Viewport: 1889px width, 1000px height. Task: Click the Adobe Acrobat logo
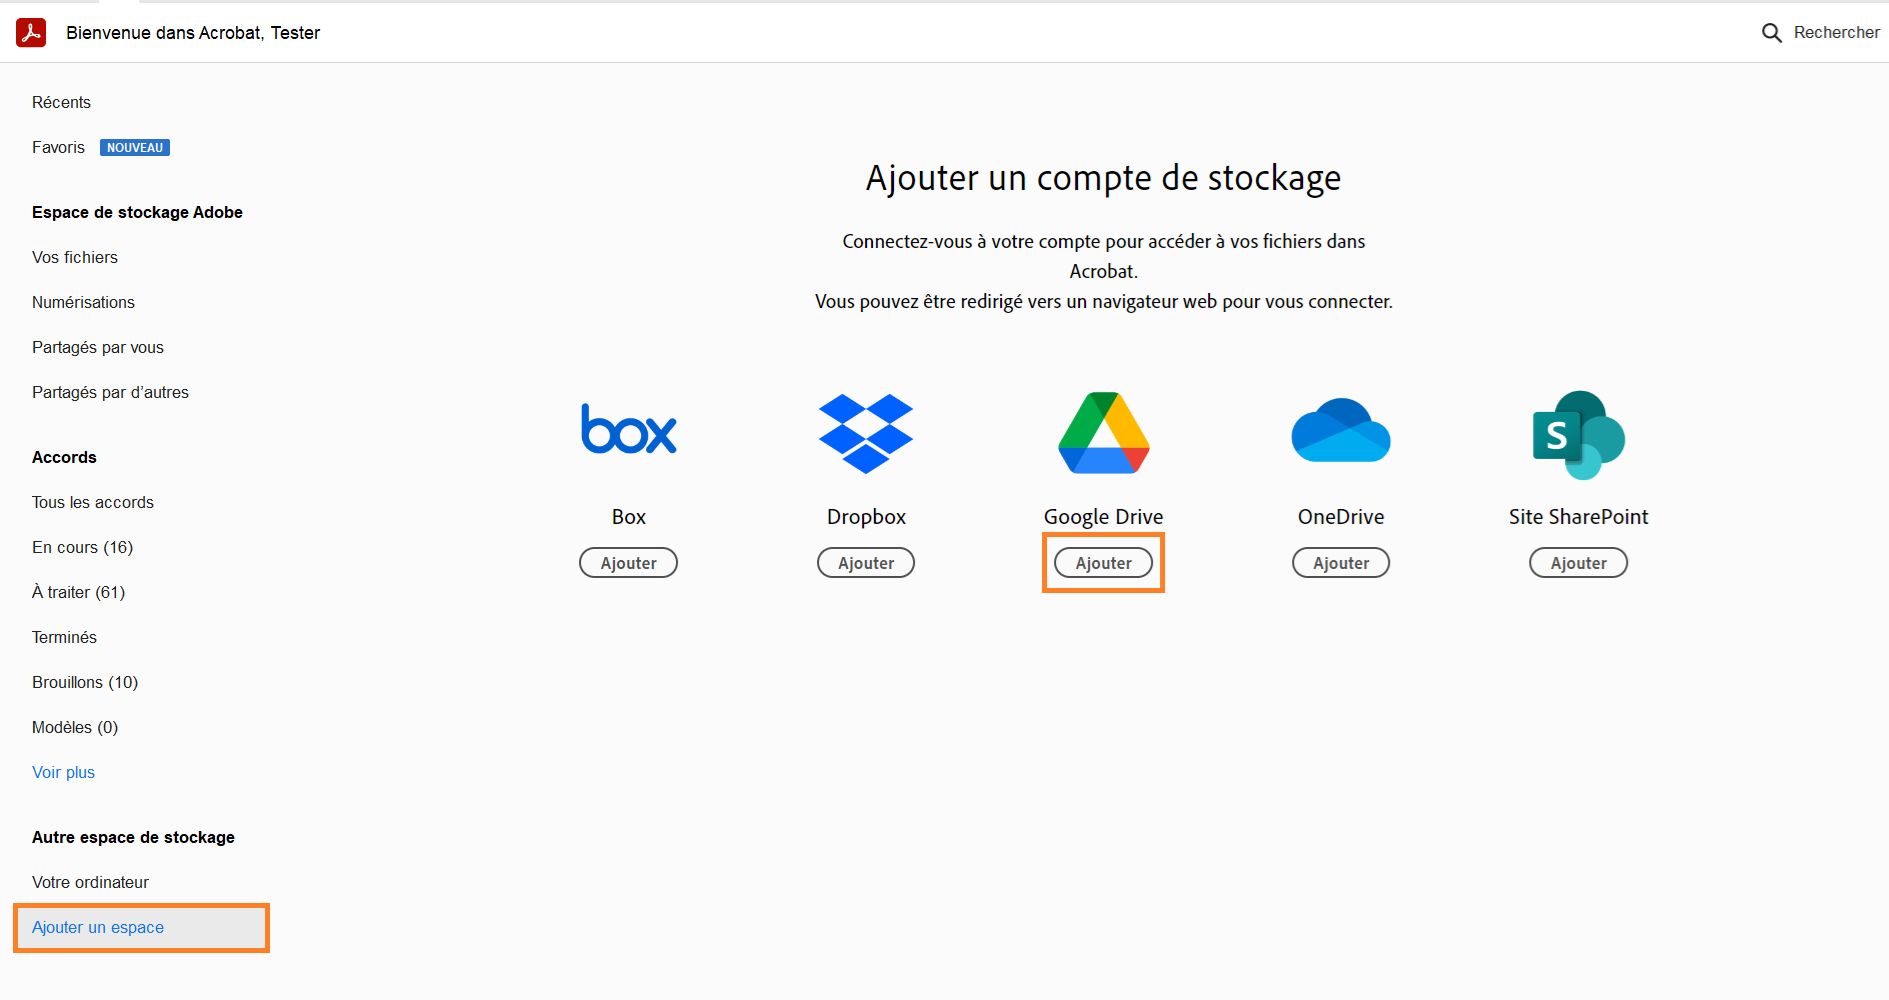click(30, 31)
